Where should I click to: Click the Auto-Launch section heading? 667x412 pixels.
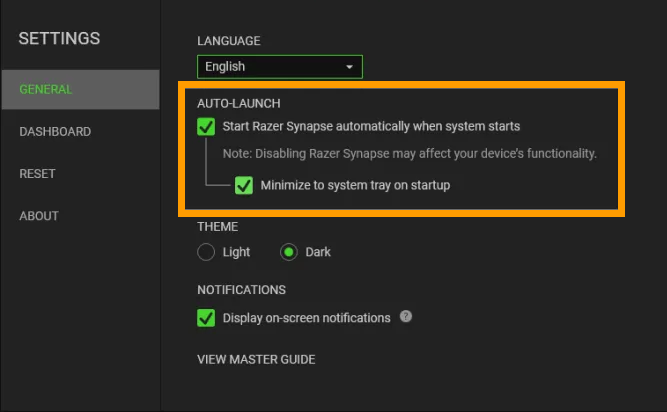[239, 103]
